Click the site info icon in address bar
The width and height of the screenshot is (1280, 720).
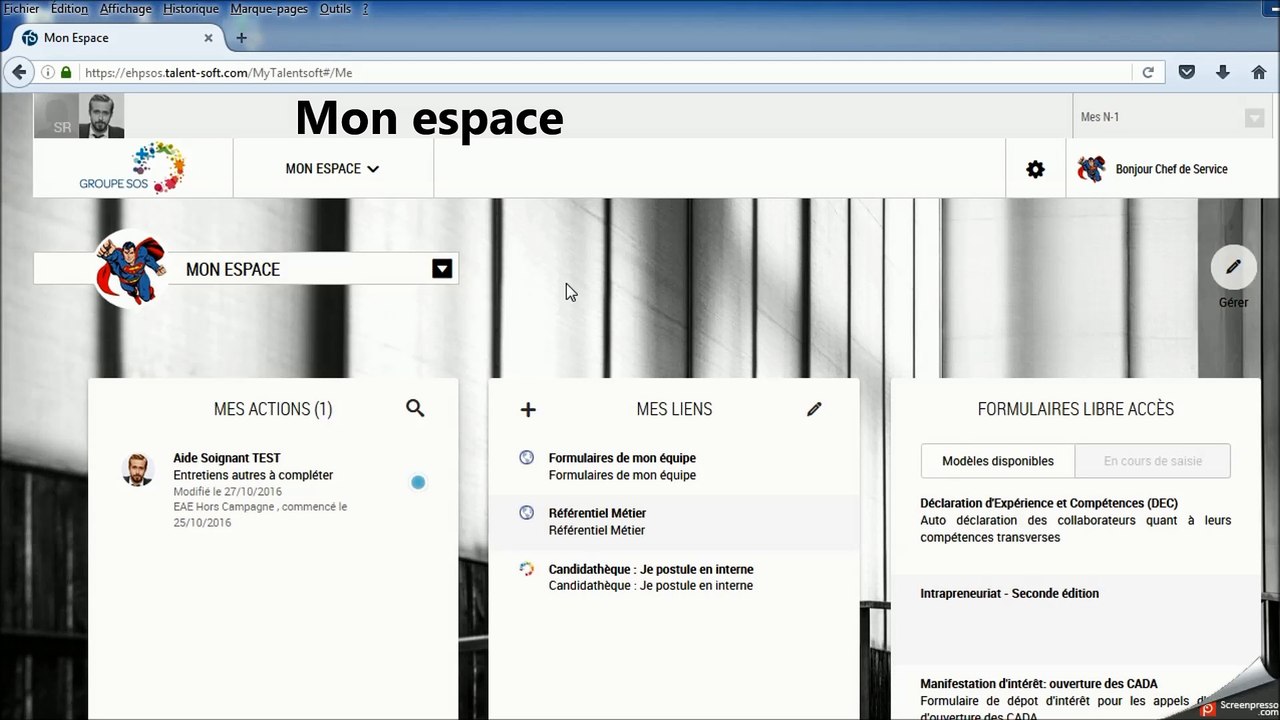click(x=47, y=72)
